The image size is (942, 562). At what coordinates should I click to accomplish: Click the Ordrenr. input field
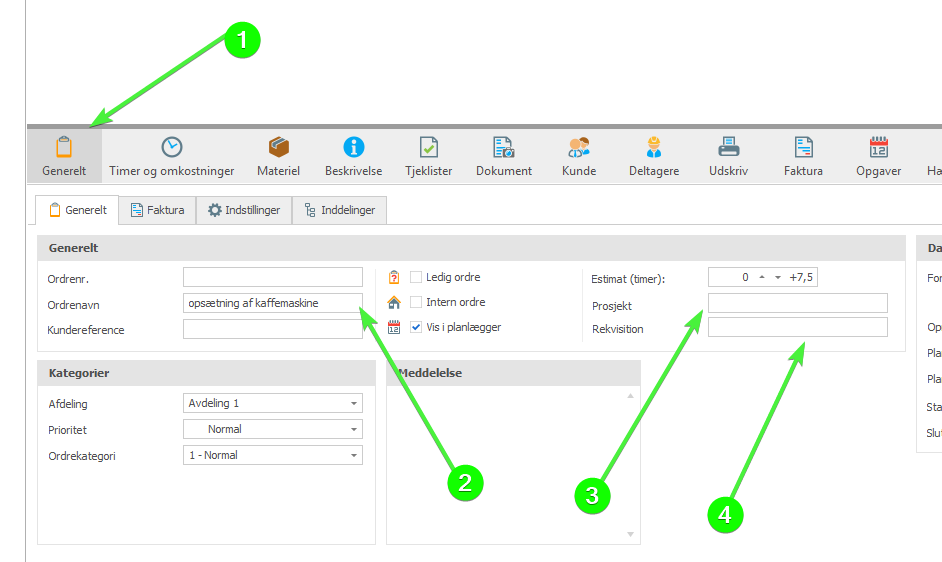click(x=273, y=277)
